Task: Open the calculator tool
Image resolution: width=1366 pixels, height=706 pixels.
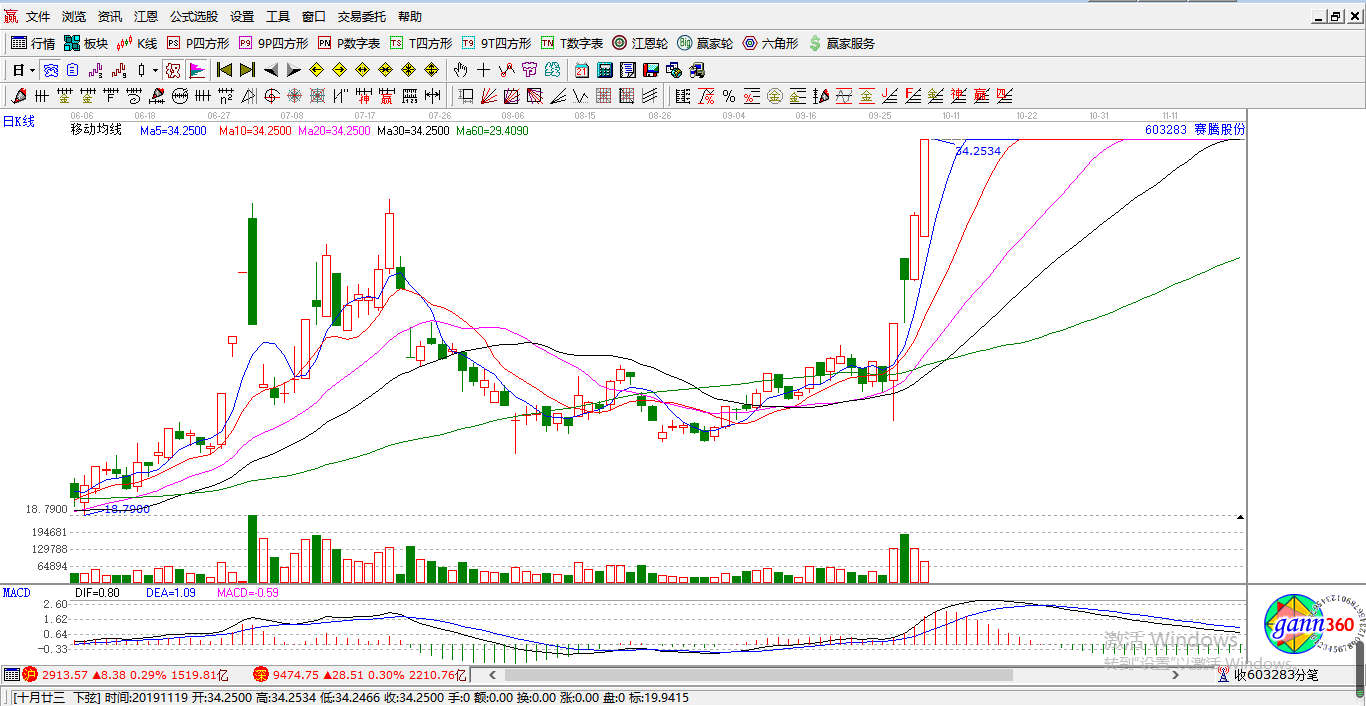Action: click(x=605, y=70)
